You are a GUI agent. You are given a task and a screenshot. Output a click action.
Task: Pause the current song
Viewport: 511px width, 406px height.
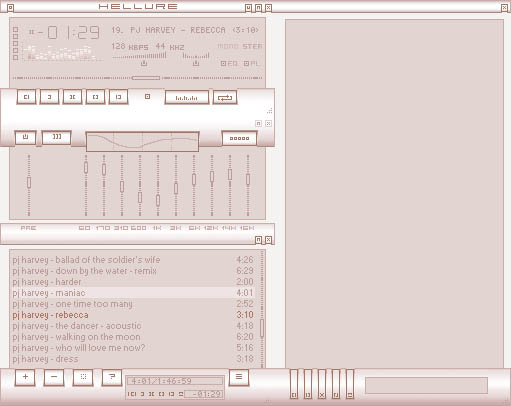click(x=72, y=97)
